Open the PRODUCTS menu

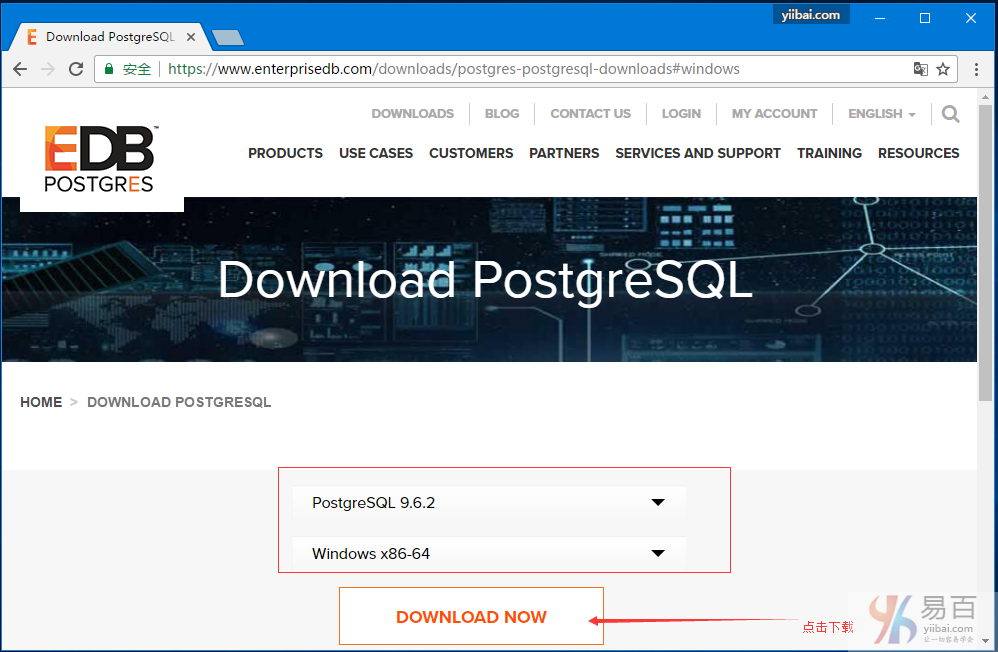click(x=285, y=153)
